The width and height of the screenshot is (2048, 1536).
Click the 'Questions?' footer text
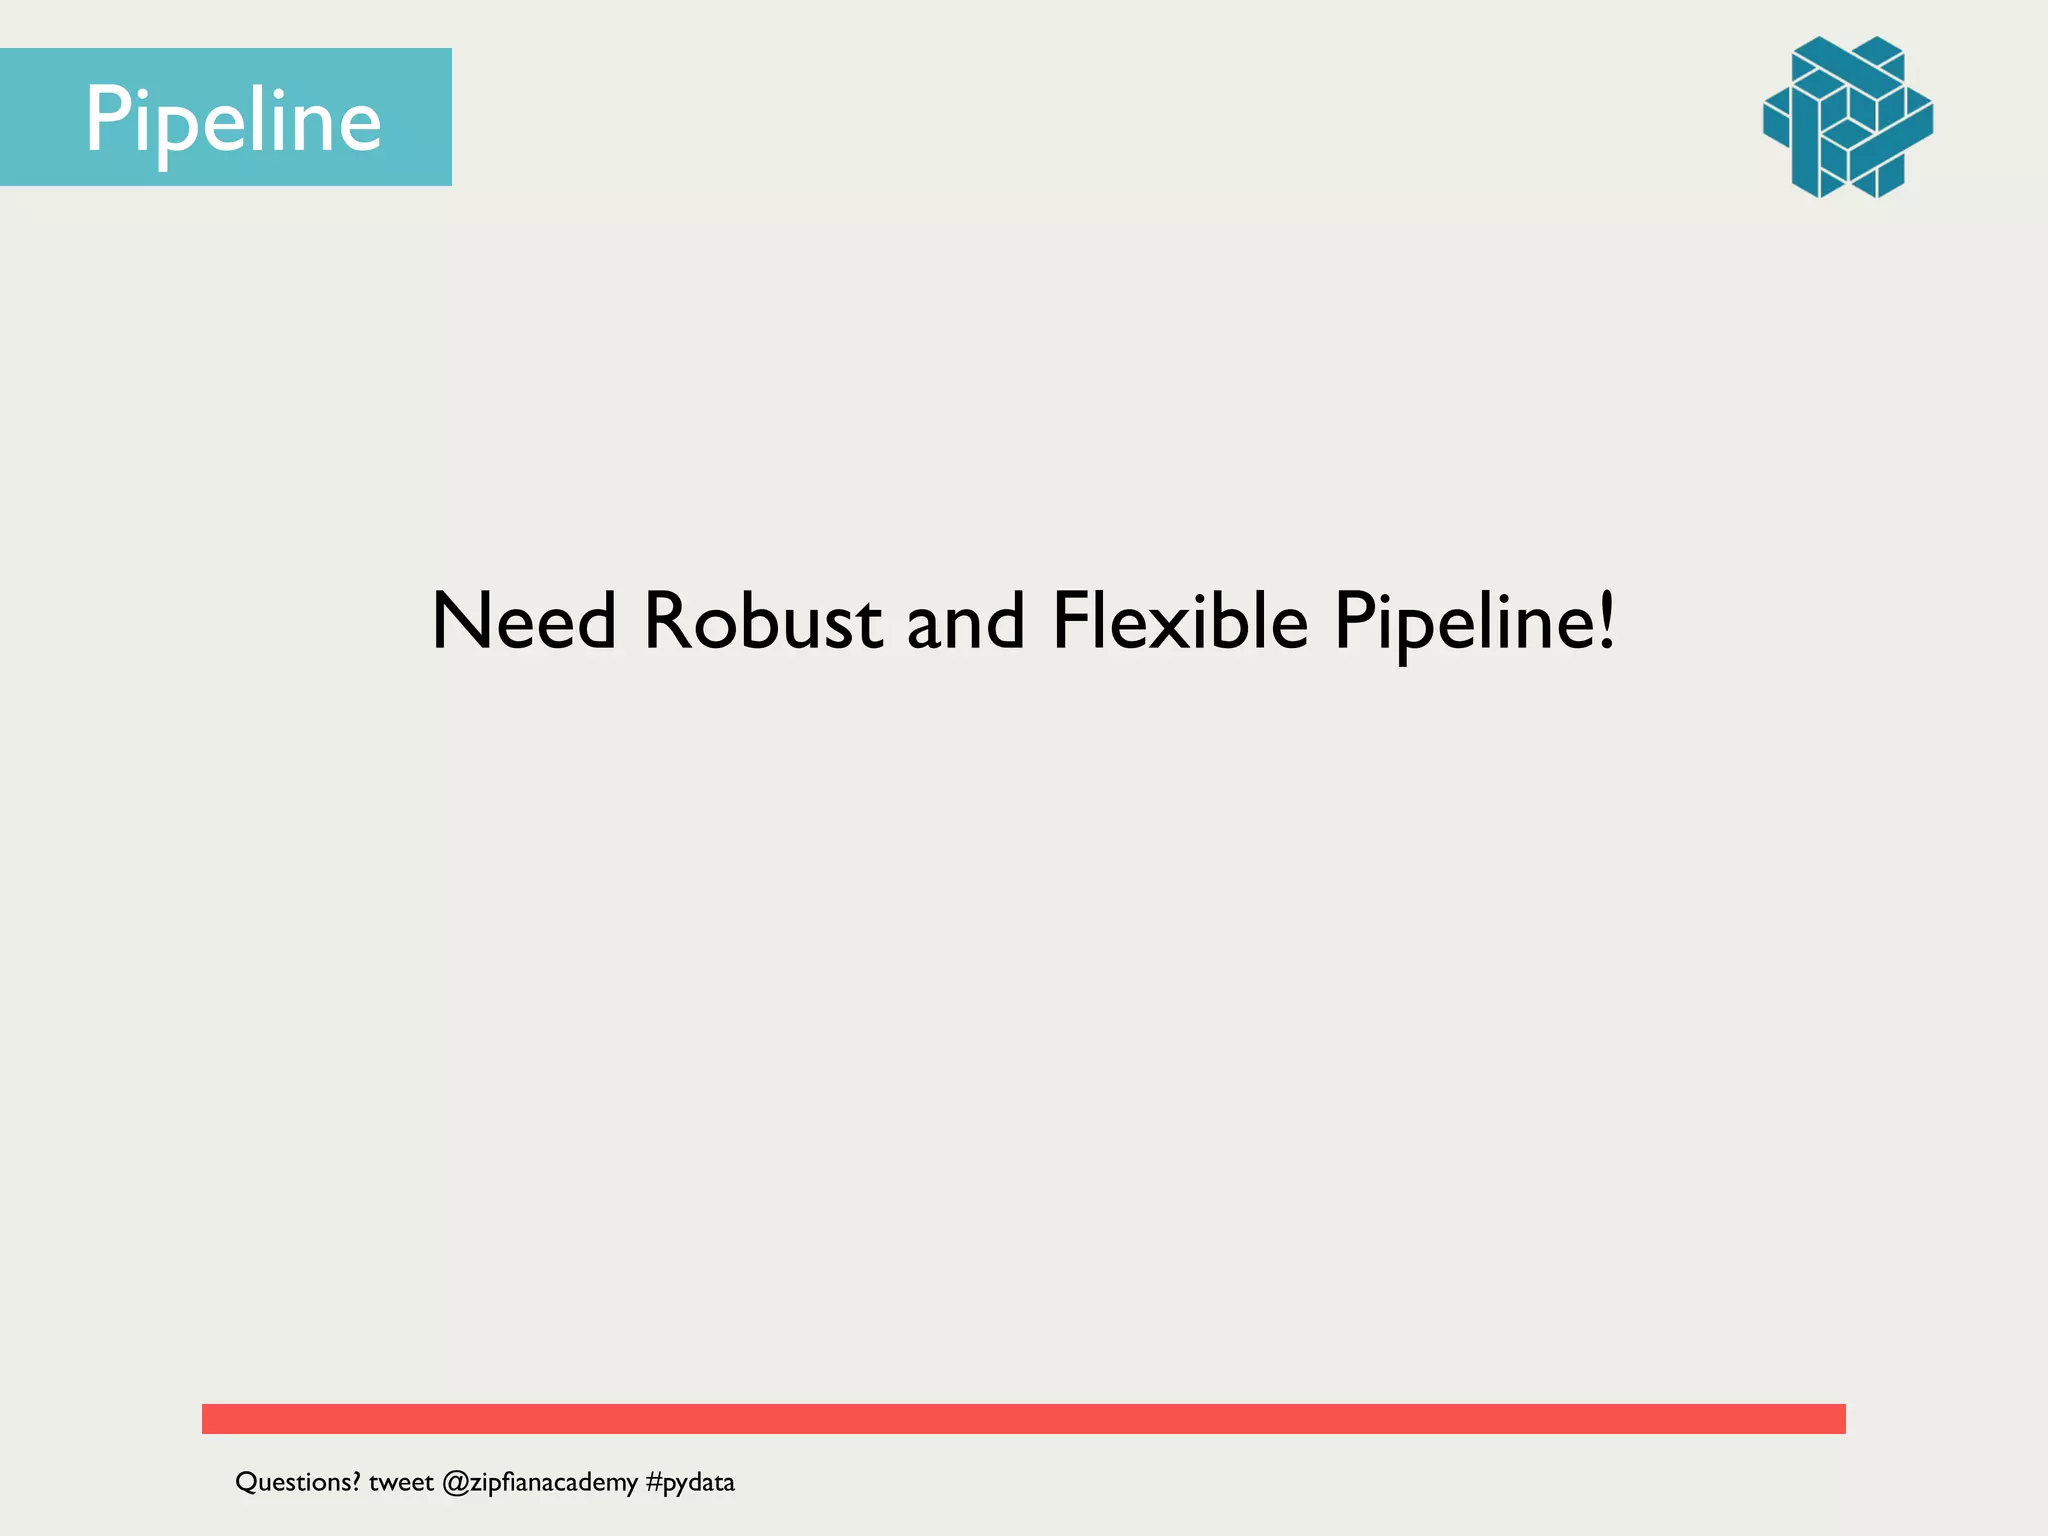tap(298, 1482)
